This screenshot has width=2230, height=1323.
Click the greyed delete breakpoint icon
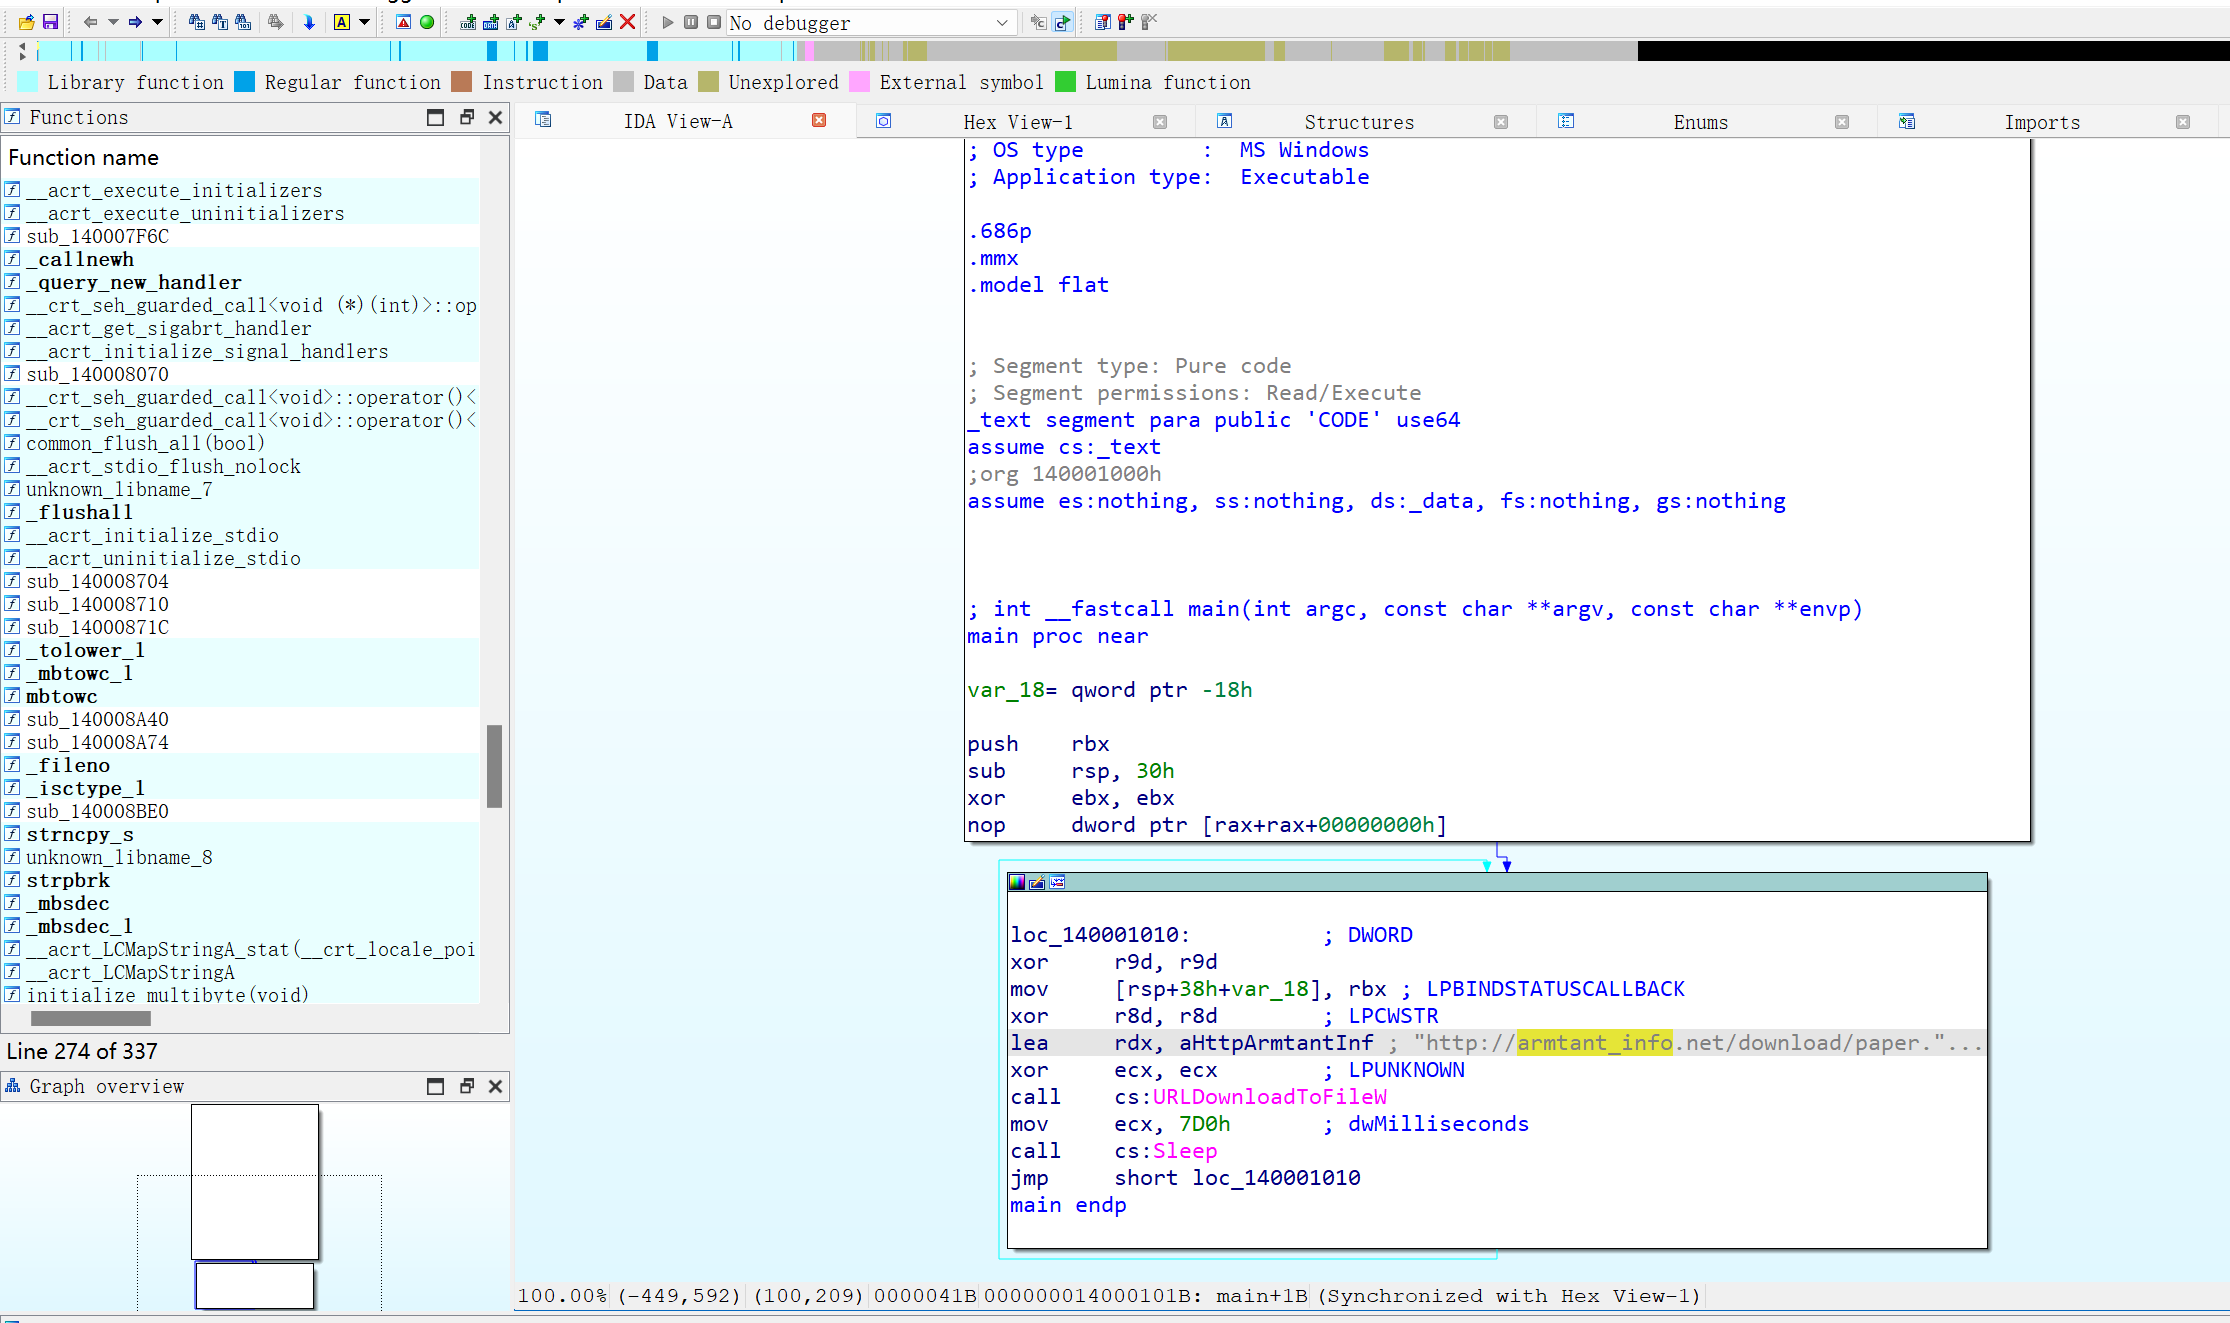click(x=1150, y=22)
